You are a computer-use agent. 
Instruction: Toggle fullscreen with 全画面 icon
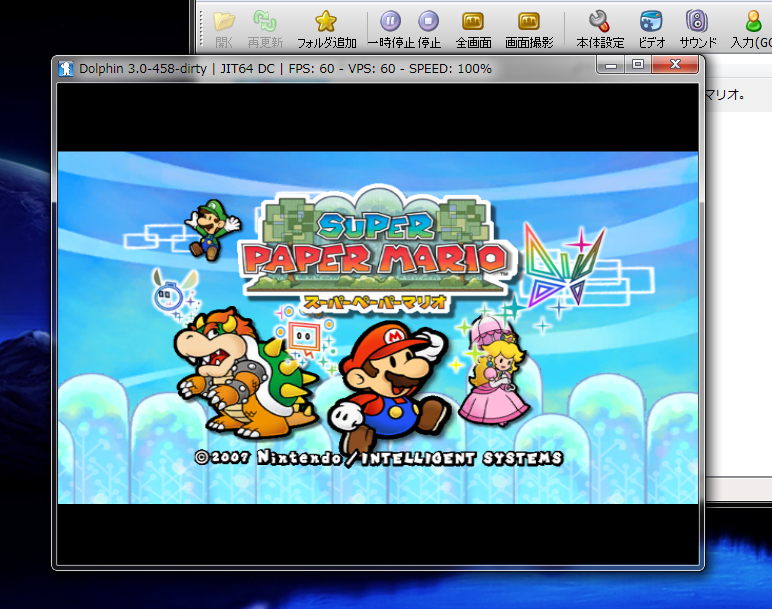click(x=473, y=22)
